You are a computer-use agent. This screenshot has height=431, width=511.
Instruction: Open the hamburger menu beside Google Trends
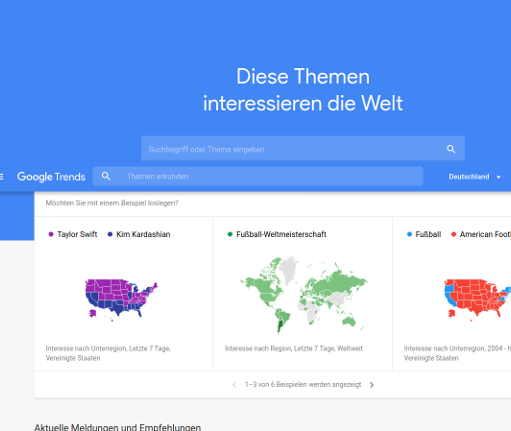point(1,177)
